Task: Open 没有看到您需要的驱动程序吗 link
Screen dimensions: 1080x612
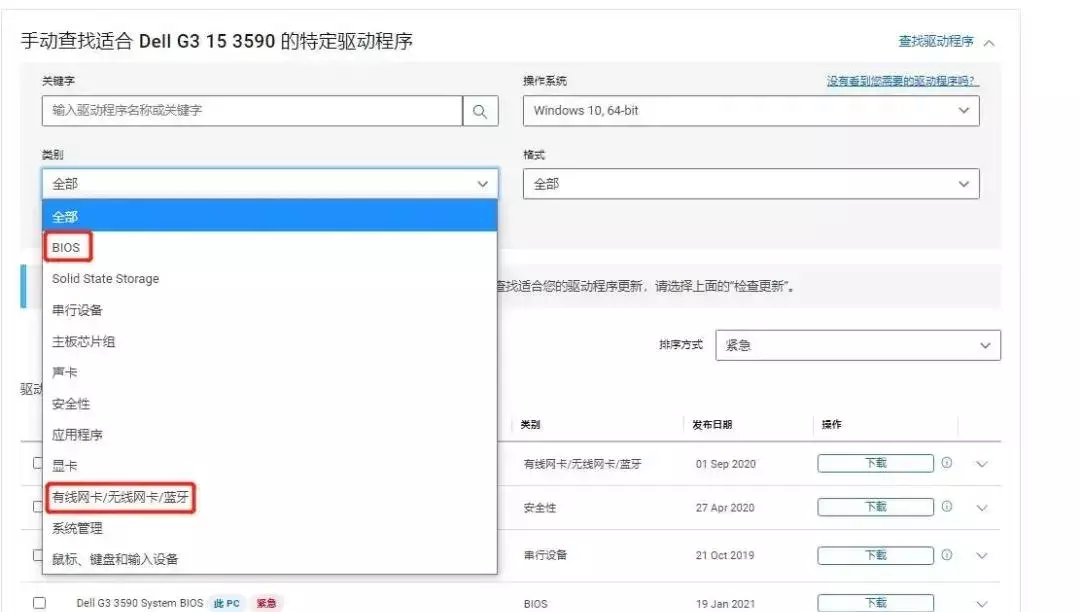Action: [x=903, y=81]
